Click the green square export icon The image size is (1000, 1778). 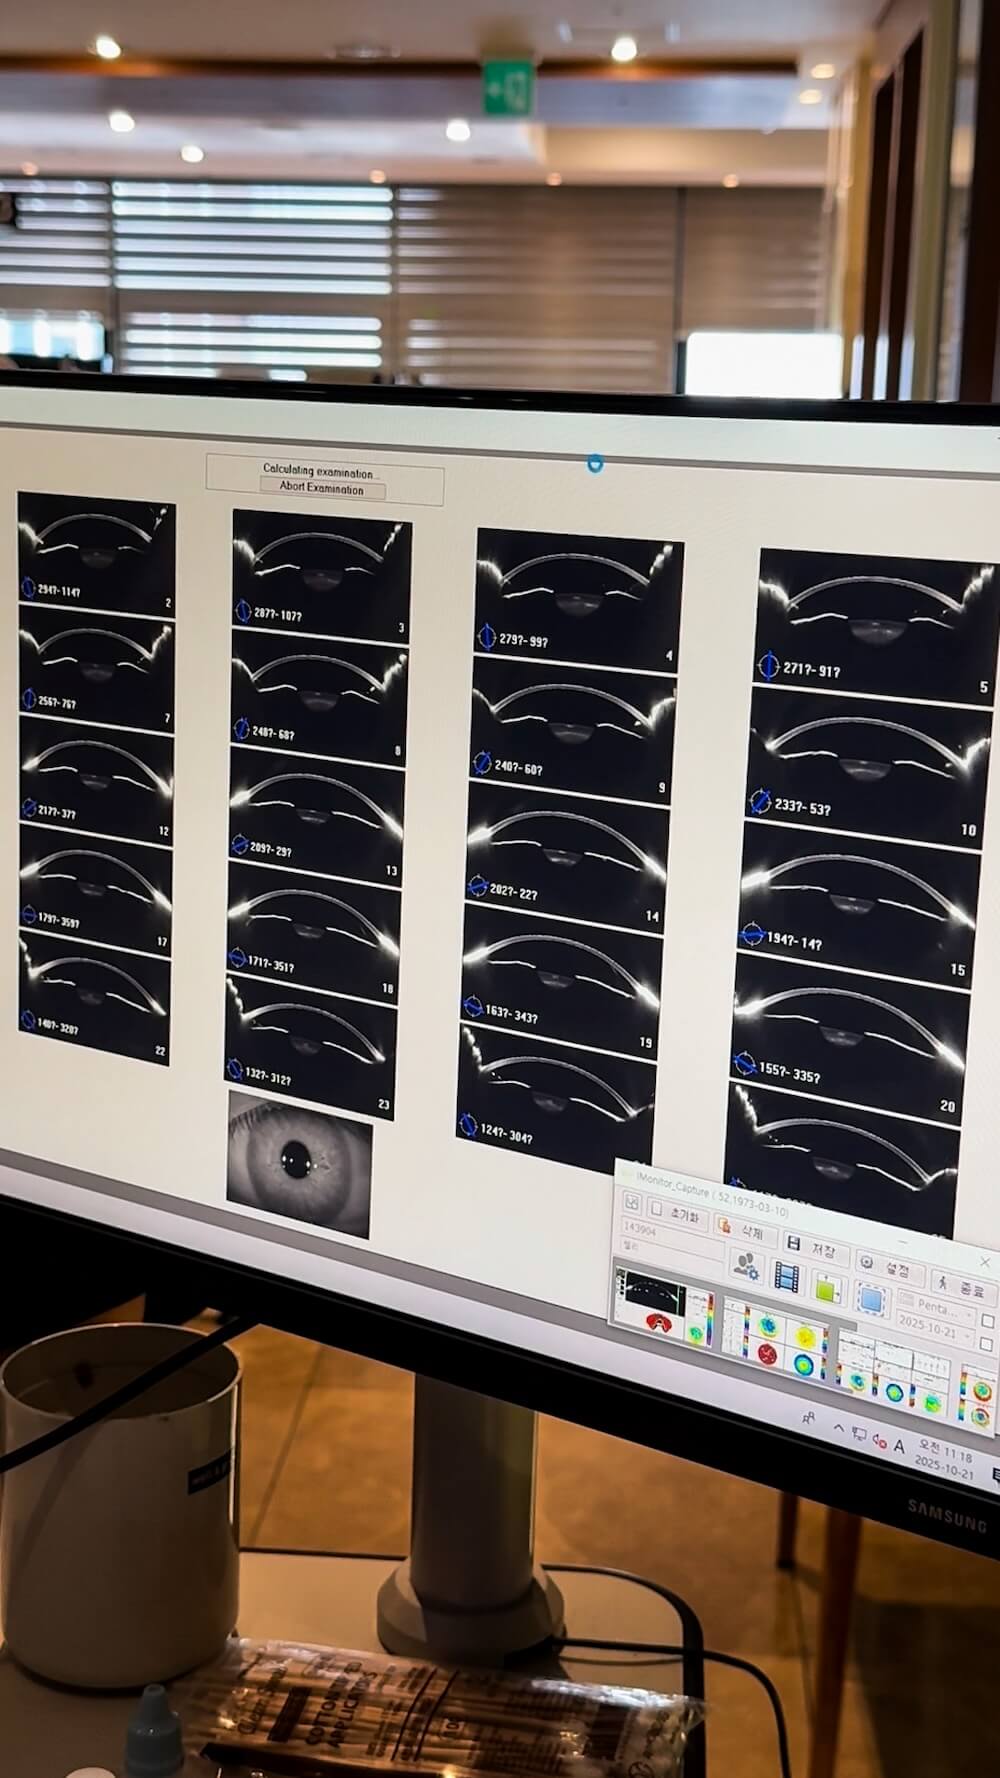pos(827,1288)
